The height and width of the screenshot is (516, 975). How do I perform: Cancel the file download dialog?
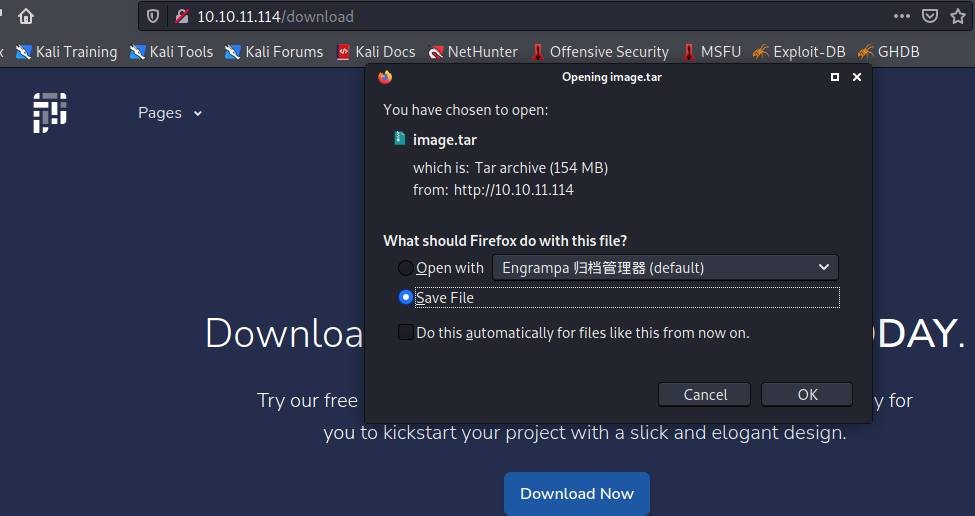(x=705, y=394)
